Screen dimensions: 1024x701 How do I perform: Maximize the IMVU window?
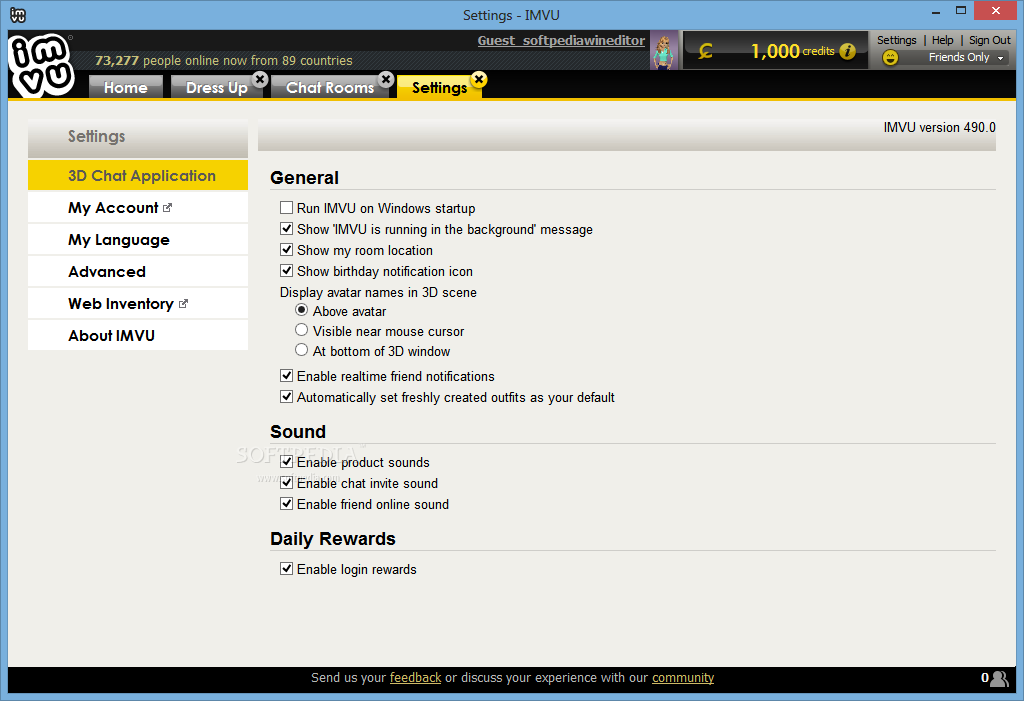[961, 10]
